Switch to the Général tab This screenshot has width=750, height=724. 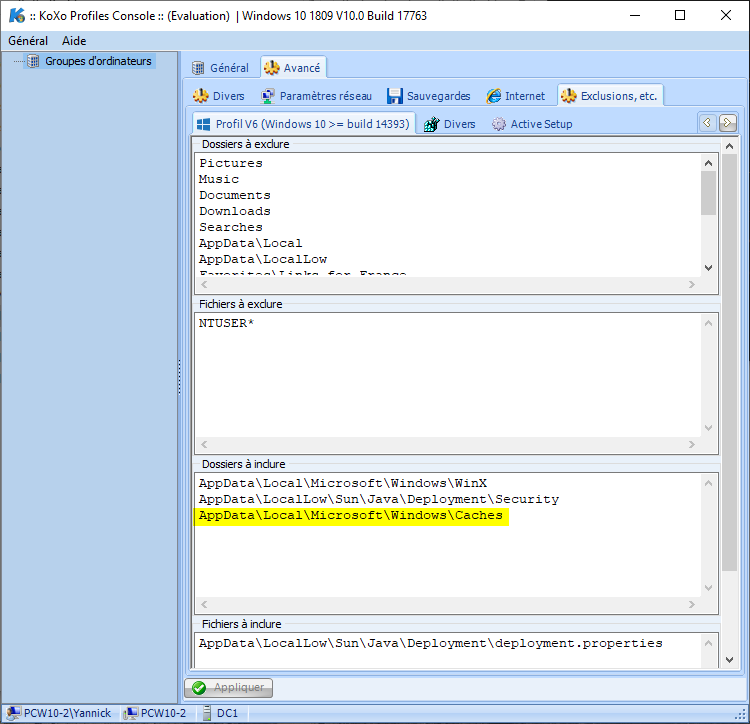[x=221, y=68]
